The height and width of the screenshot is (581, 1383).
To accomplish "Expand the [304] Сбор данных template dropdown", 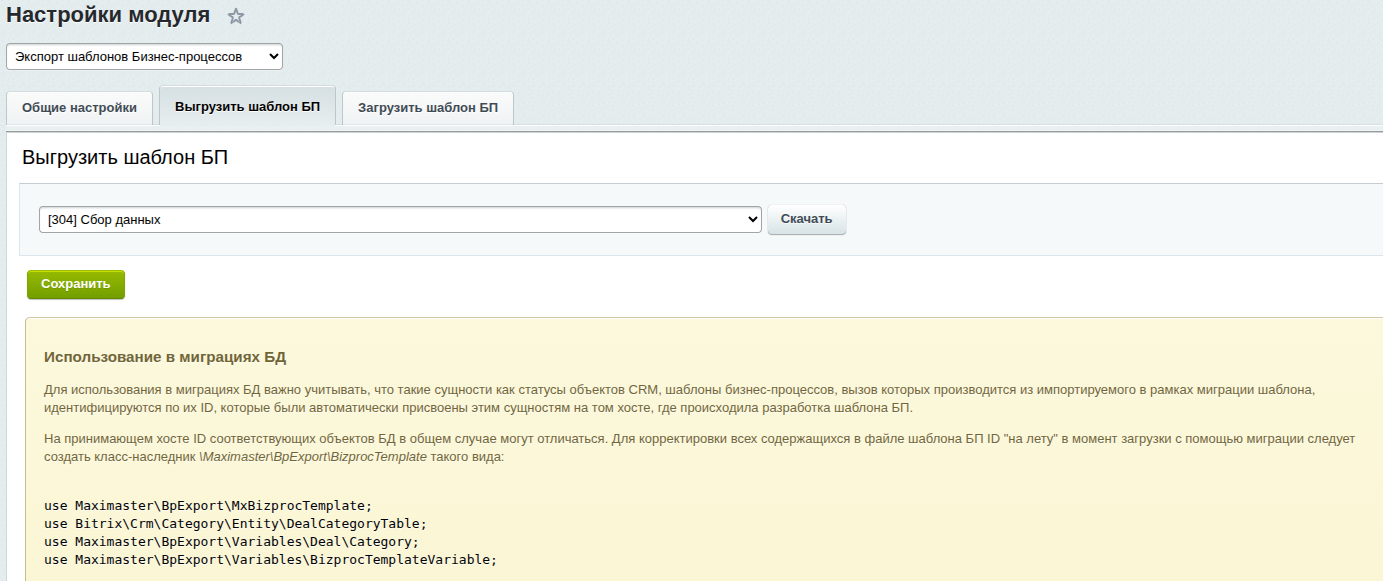I will tap(400, 219).
